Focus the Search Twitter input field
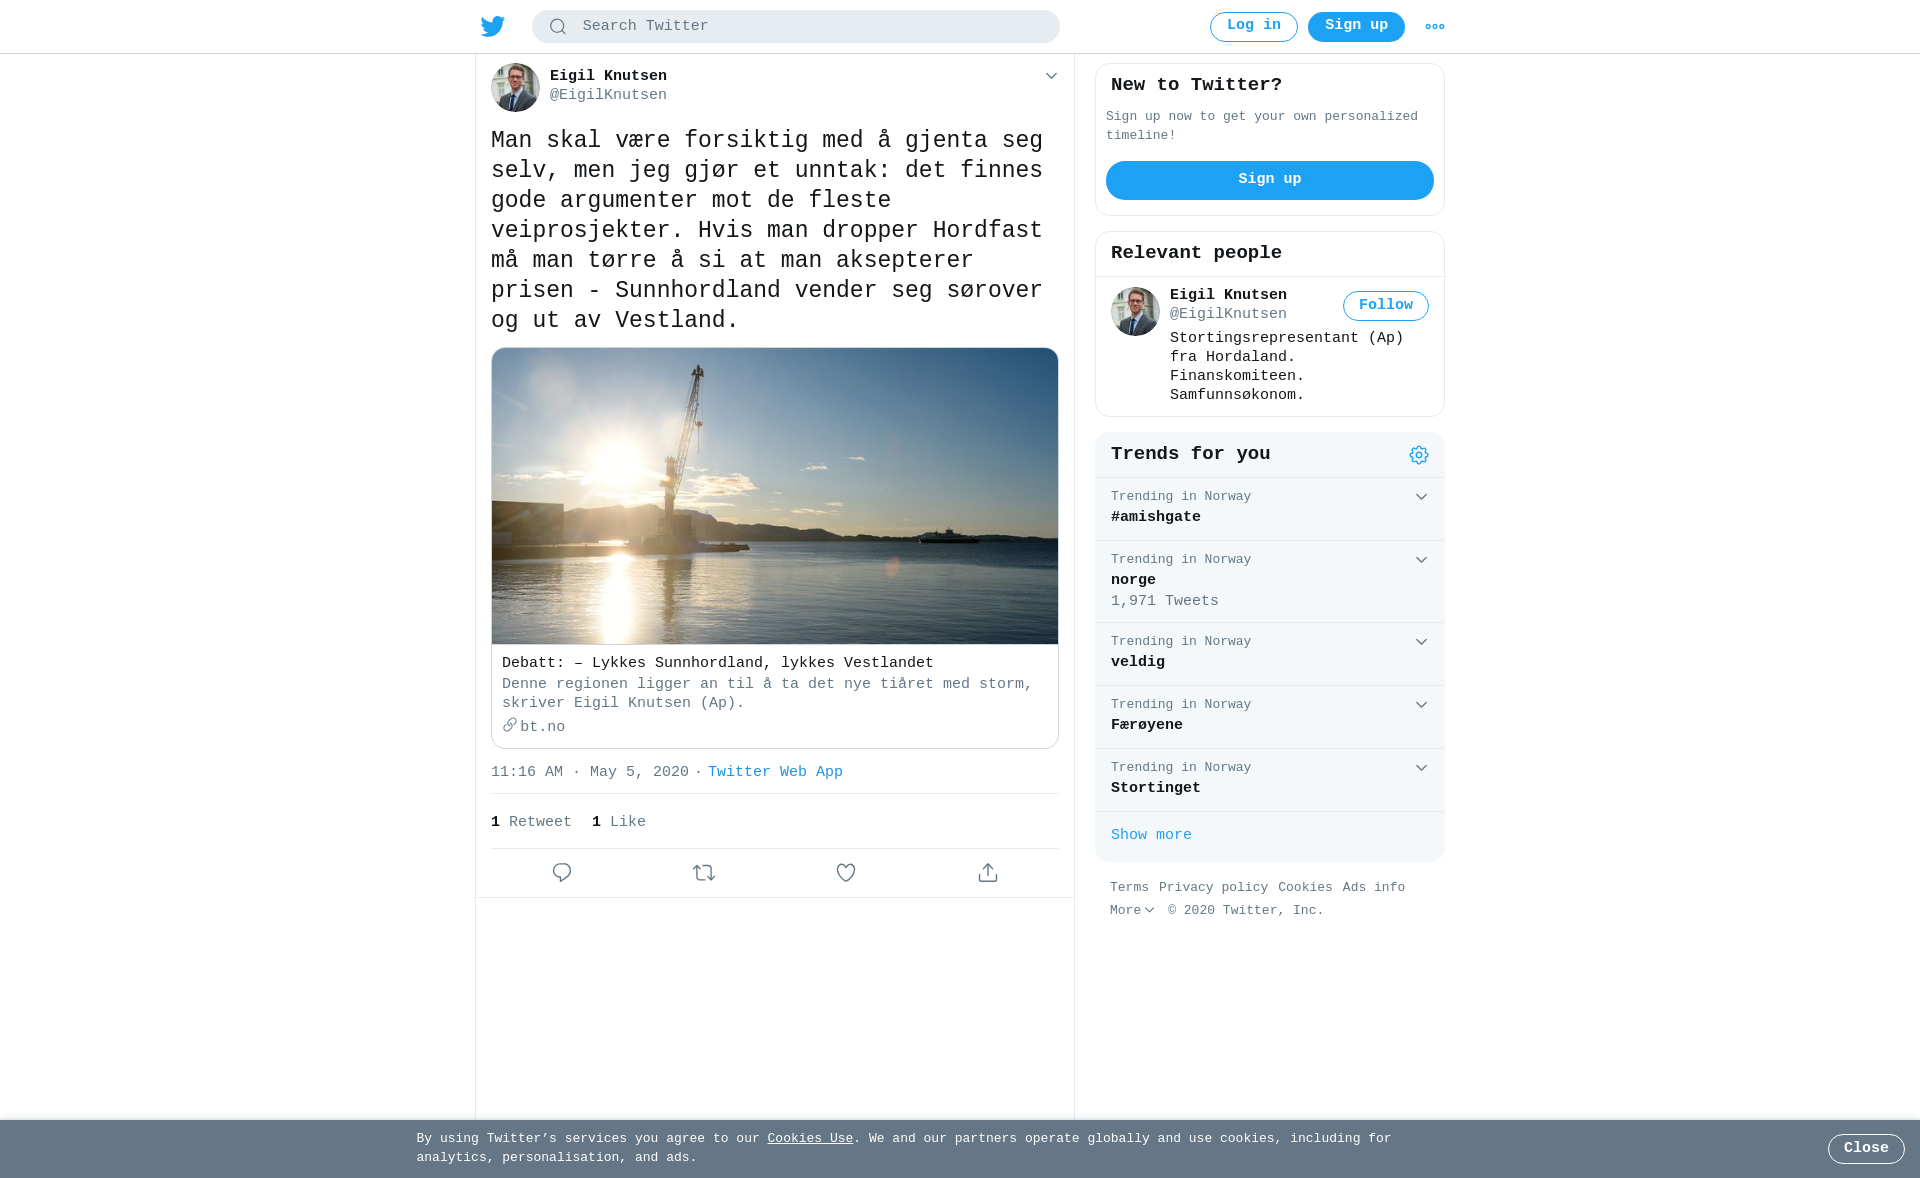This screenshot has width=1920, height=1178. click(796, 27)
